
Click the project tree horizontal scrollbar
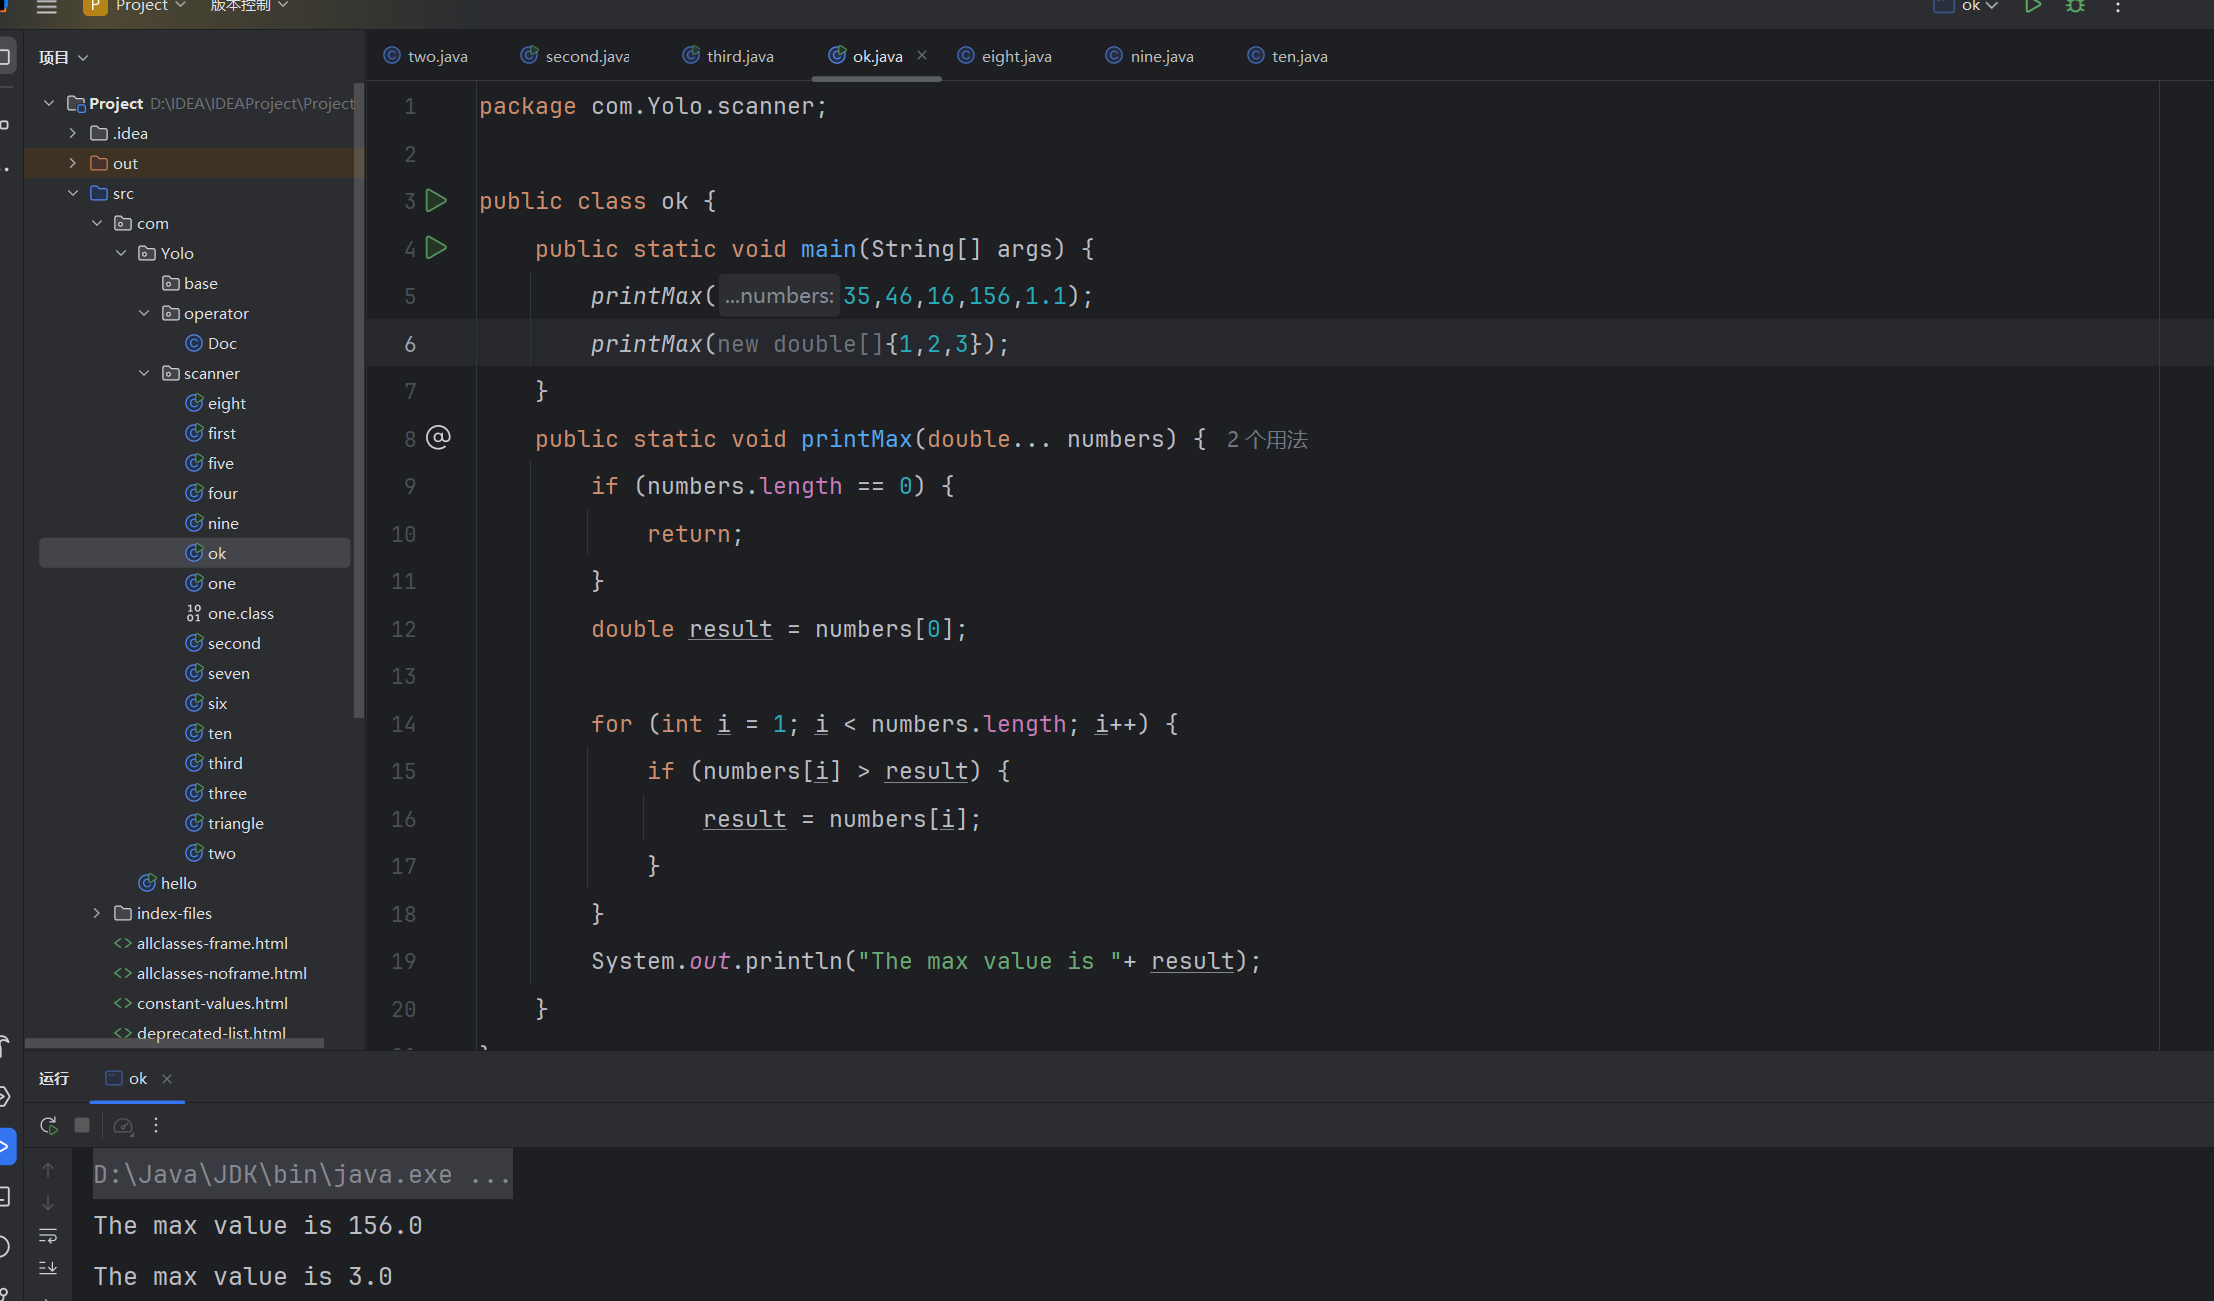[174, 1042]
